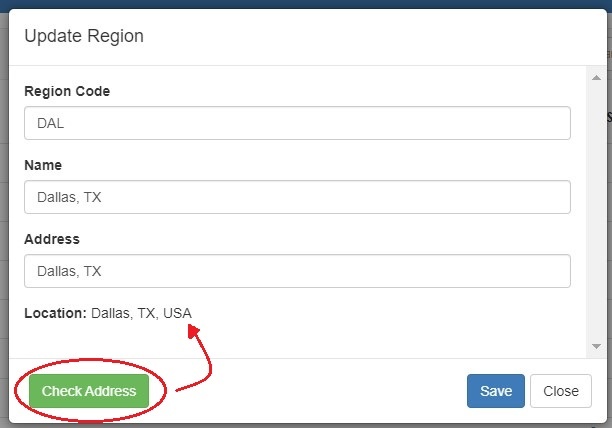Click the bold Location label

tap(56, 313)
